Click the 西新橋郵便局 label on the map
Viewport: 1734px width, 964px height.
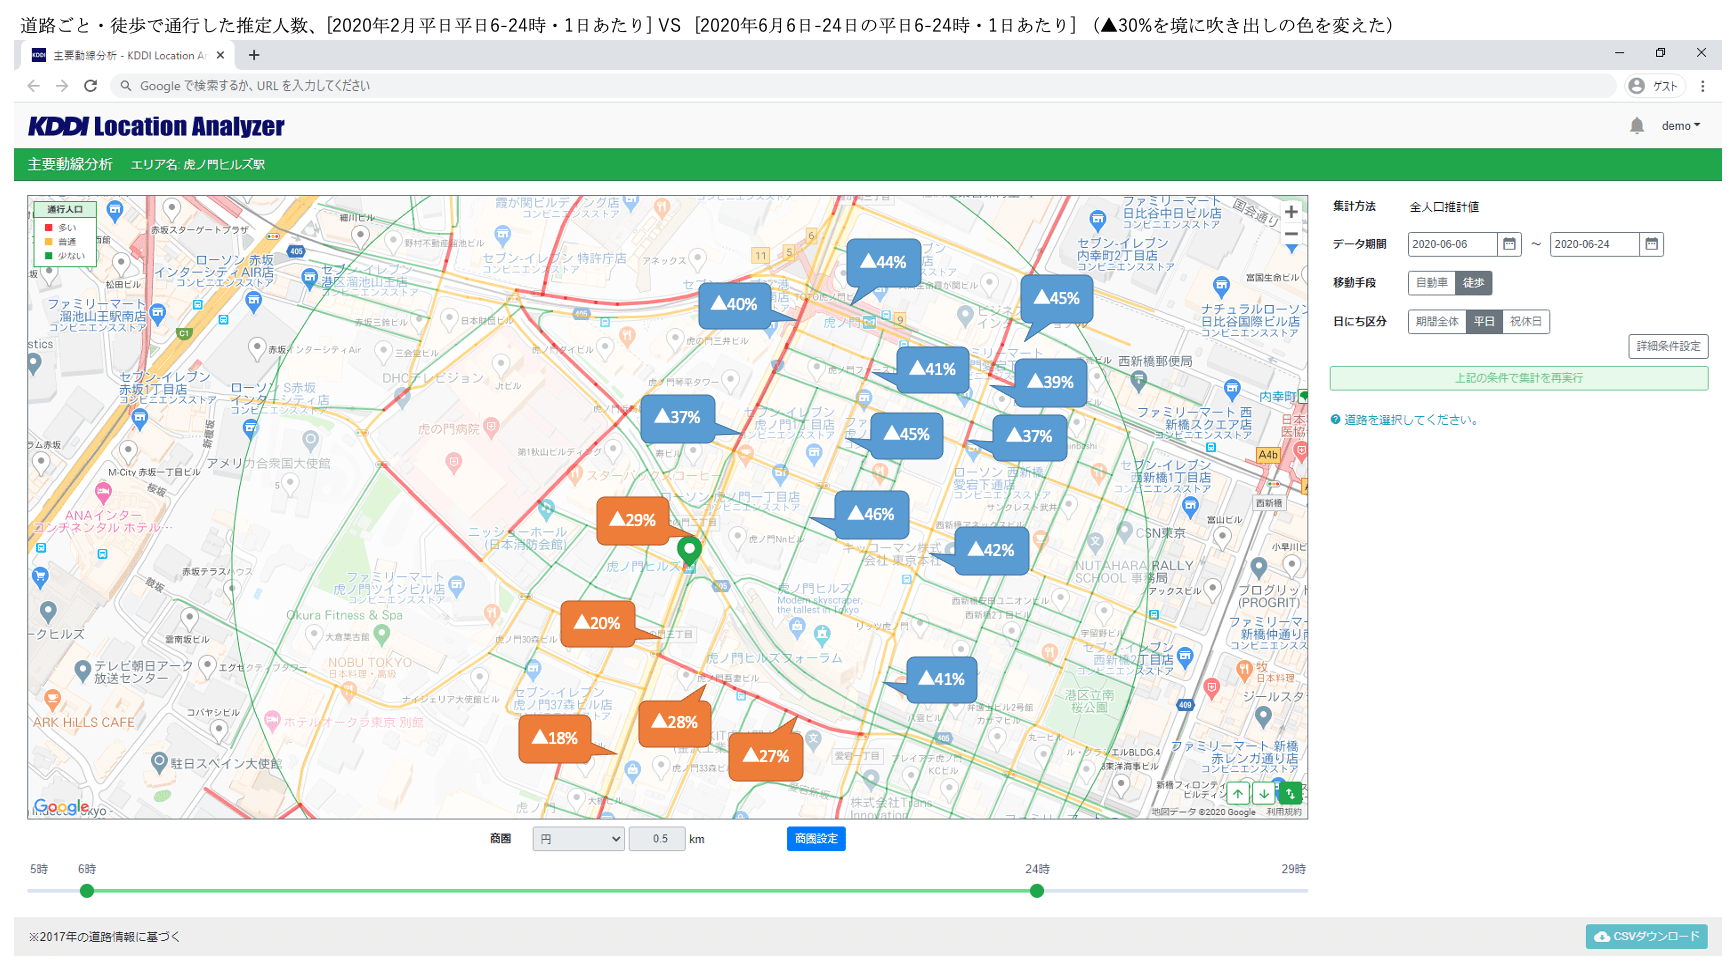1155,361
